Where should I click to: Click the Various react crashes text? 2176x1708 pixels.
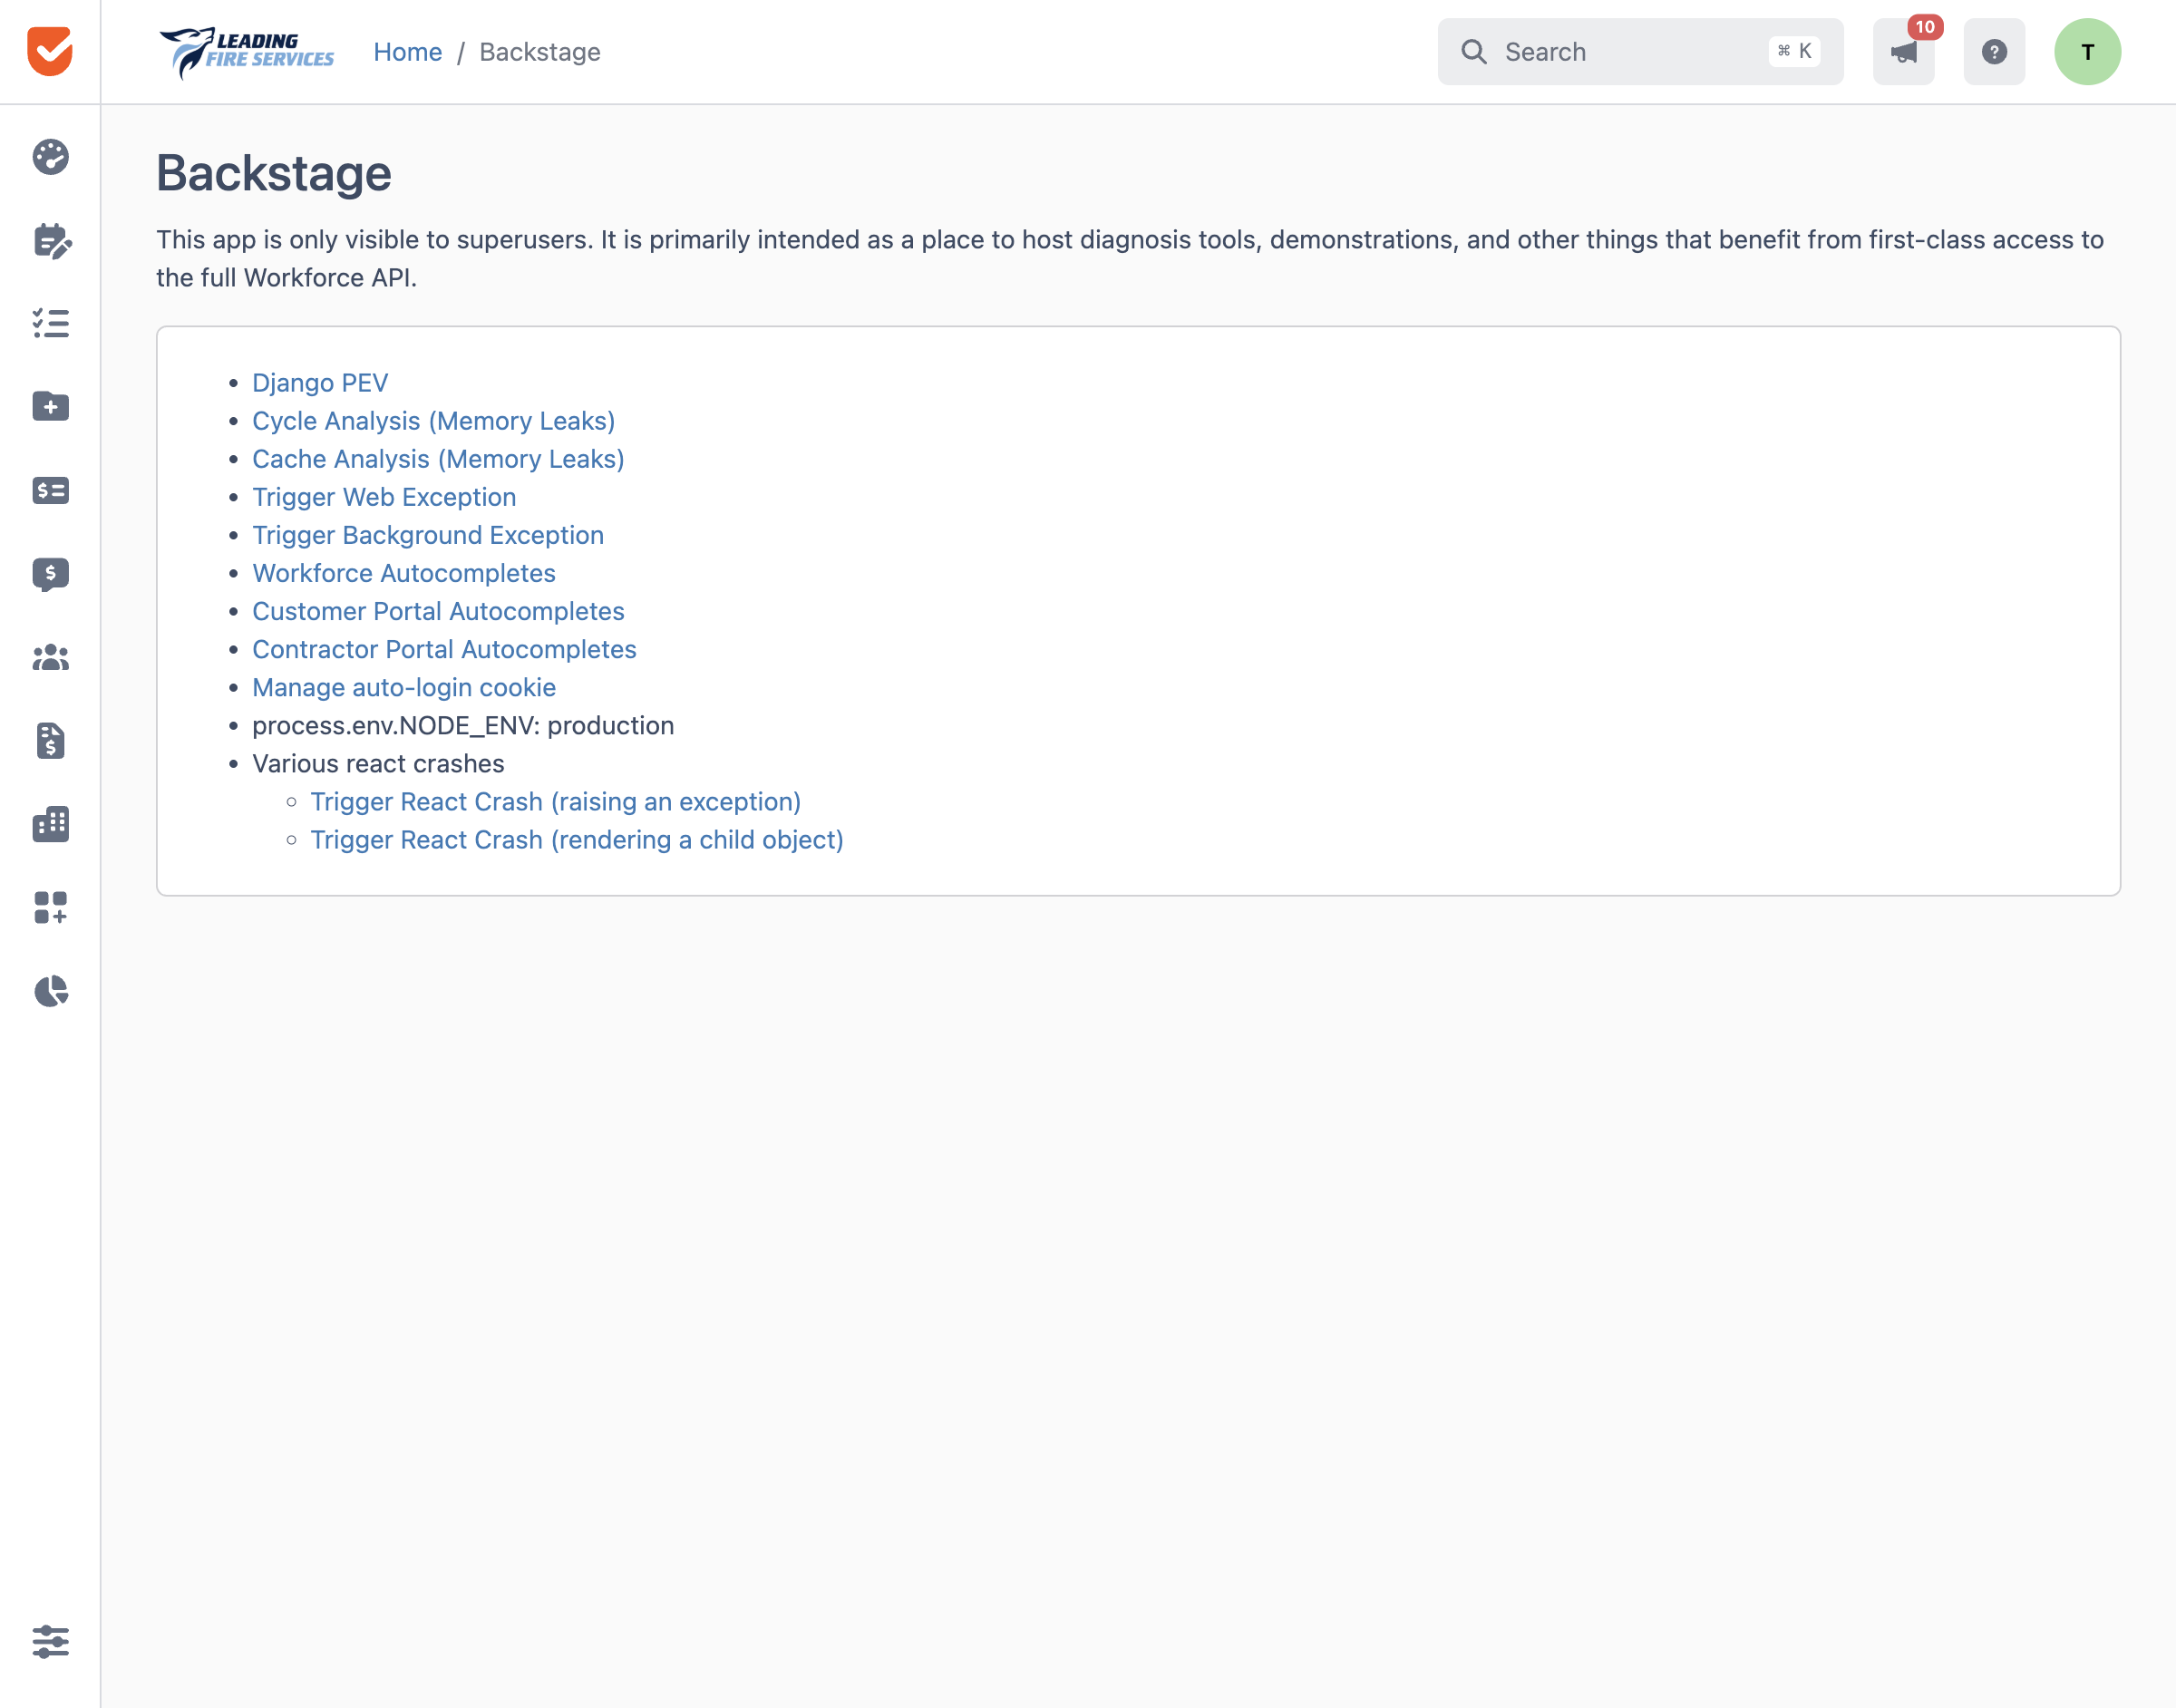(378, 763)
